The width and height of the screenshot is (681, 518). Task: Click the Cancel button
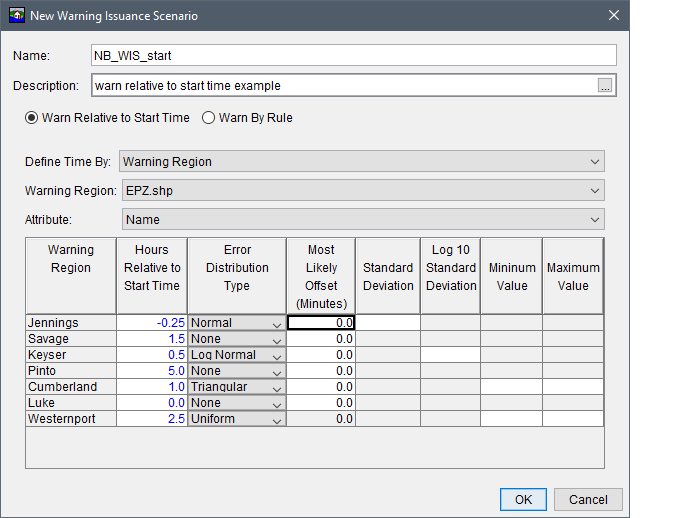point(588,499)
